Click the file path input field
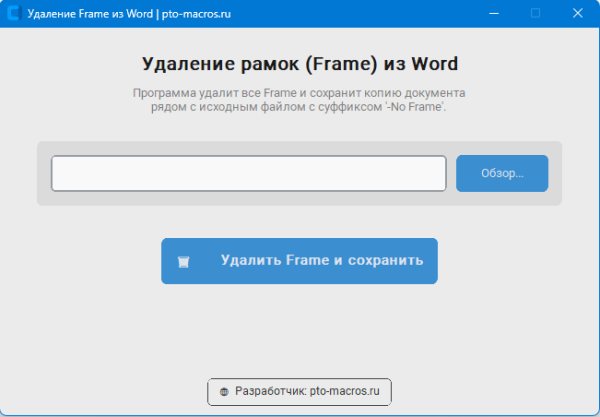 [249, 173]
